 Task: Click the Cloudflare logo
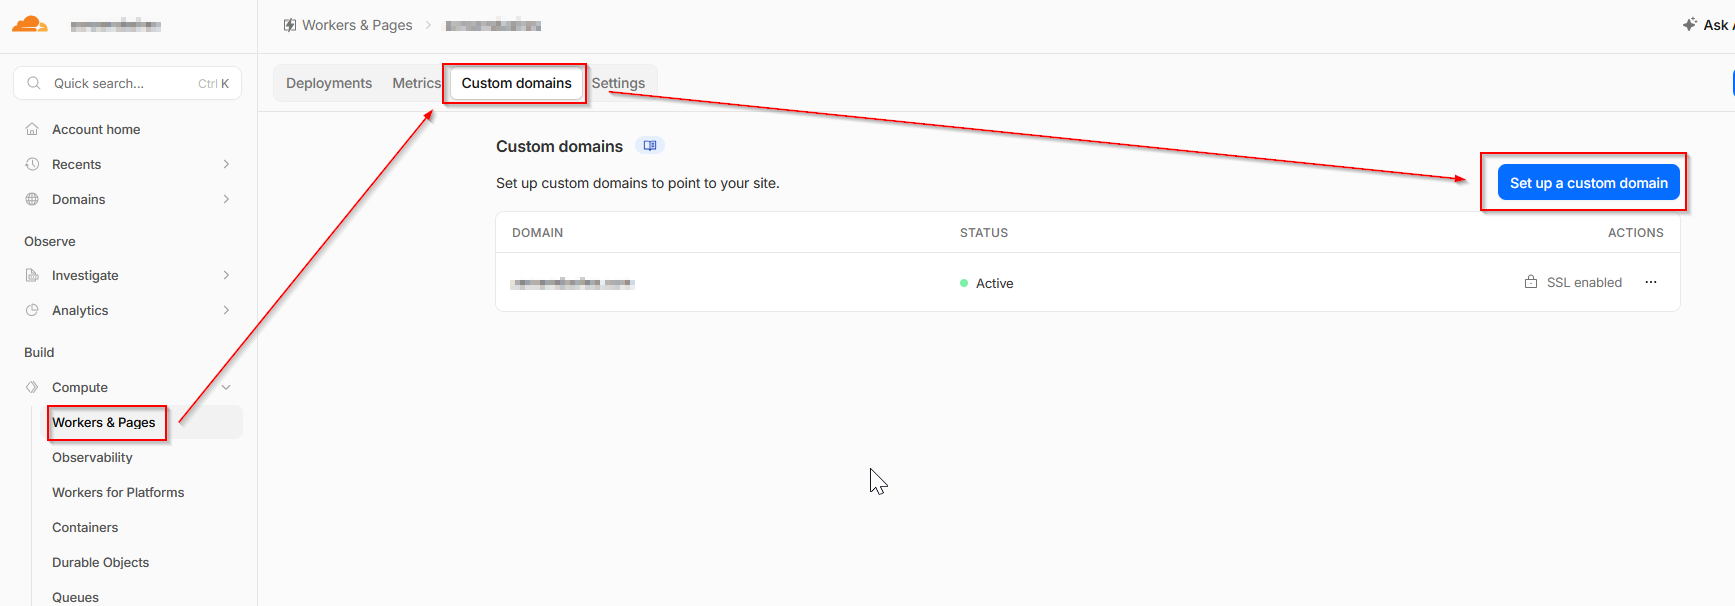tap(30, 24)
